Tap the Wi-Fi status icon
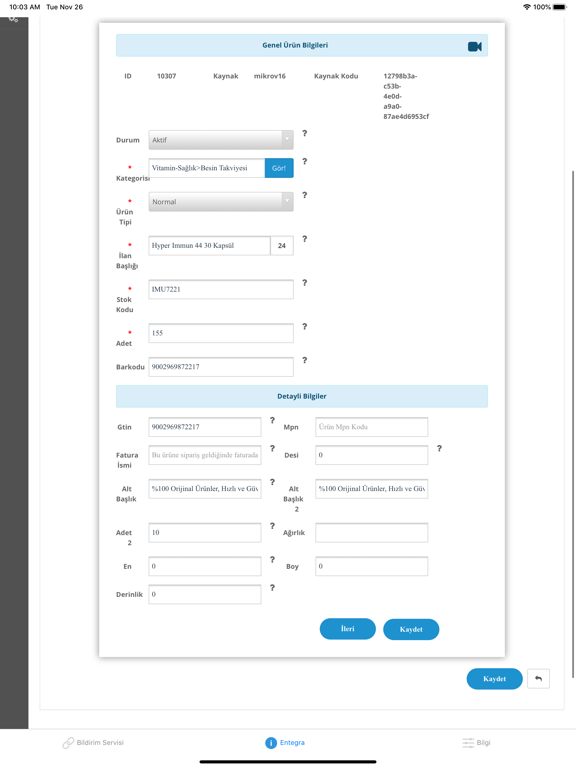The height and width of the screenshot is (768, 576). tap(527, 7)
